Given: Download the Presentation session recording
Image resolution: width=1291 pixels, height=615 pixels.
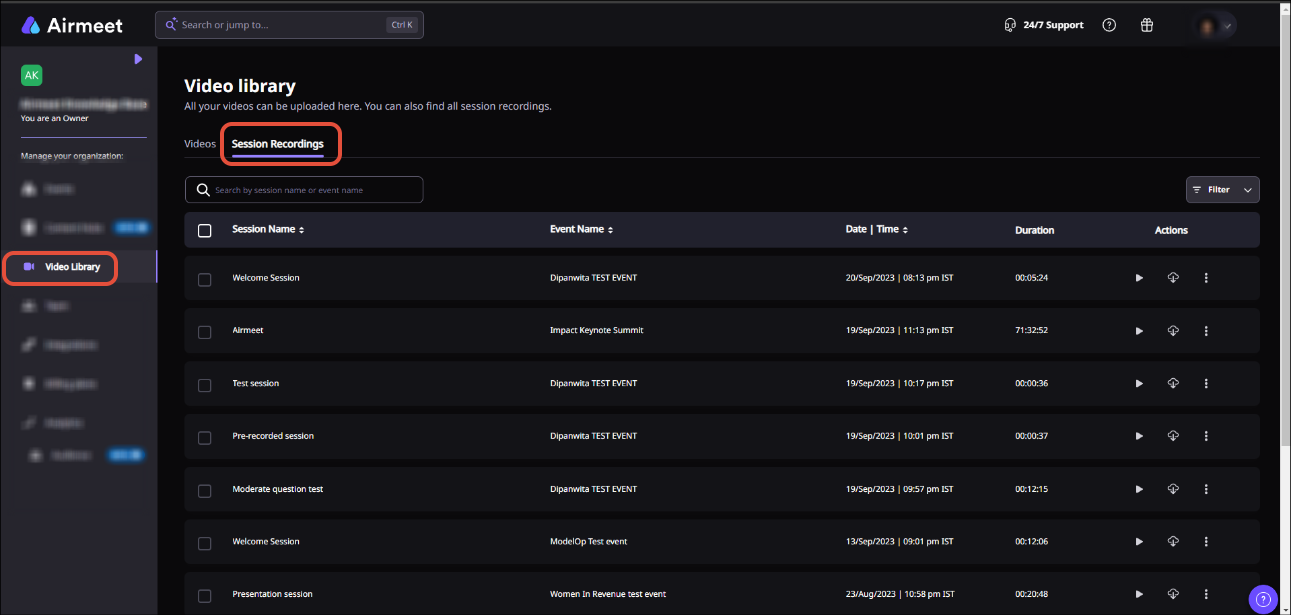Looking at the screenshot, I should pyautogui.click(x=1173, y=594).
